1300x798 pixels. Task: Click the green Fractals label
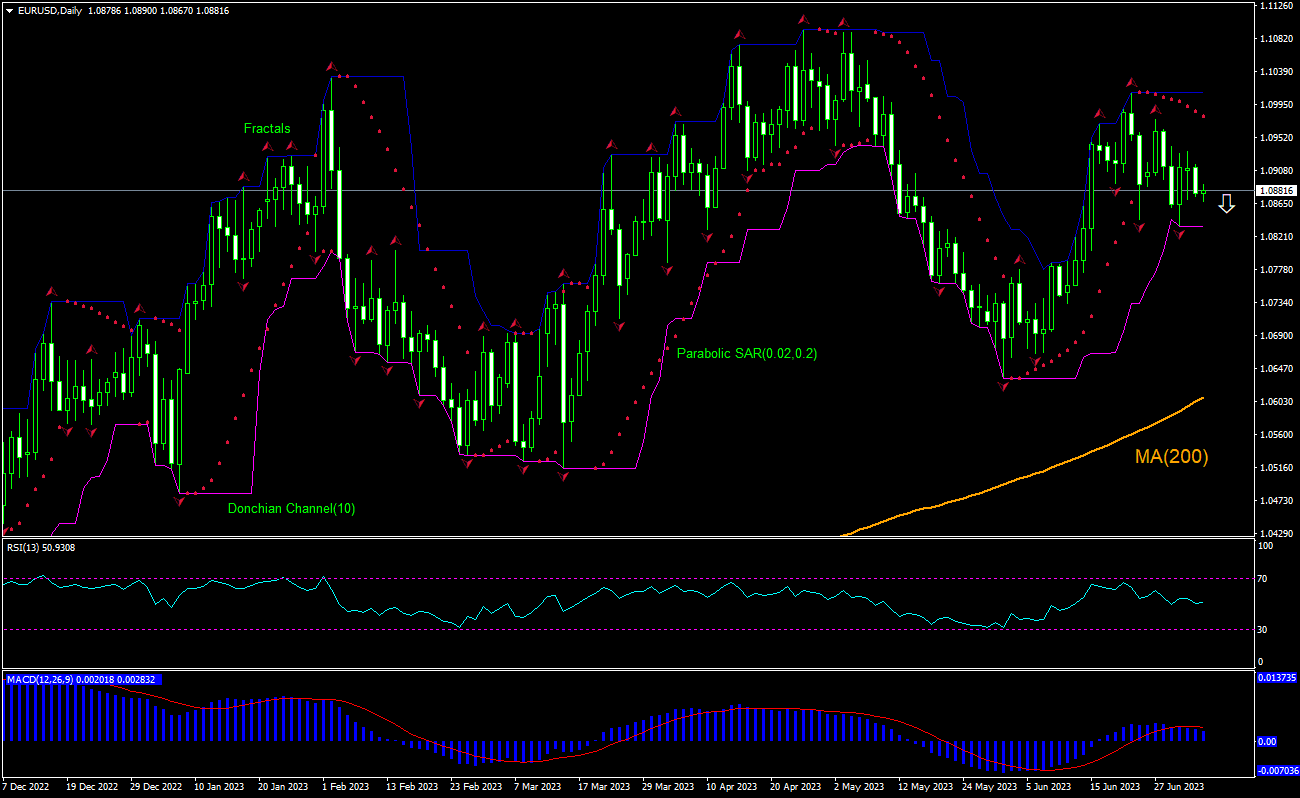(266, 128)
